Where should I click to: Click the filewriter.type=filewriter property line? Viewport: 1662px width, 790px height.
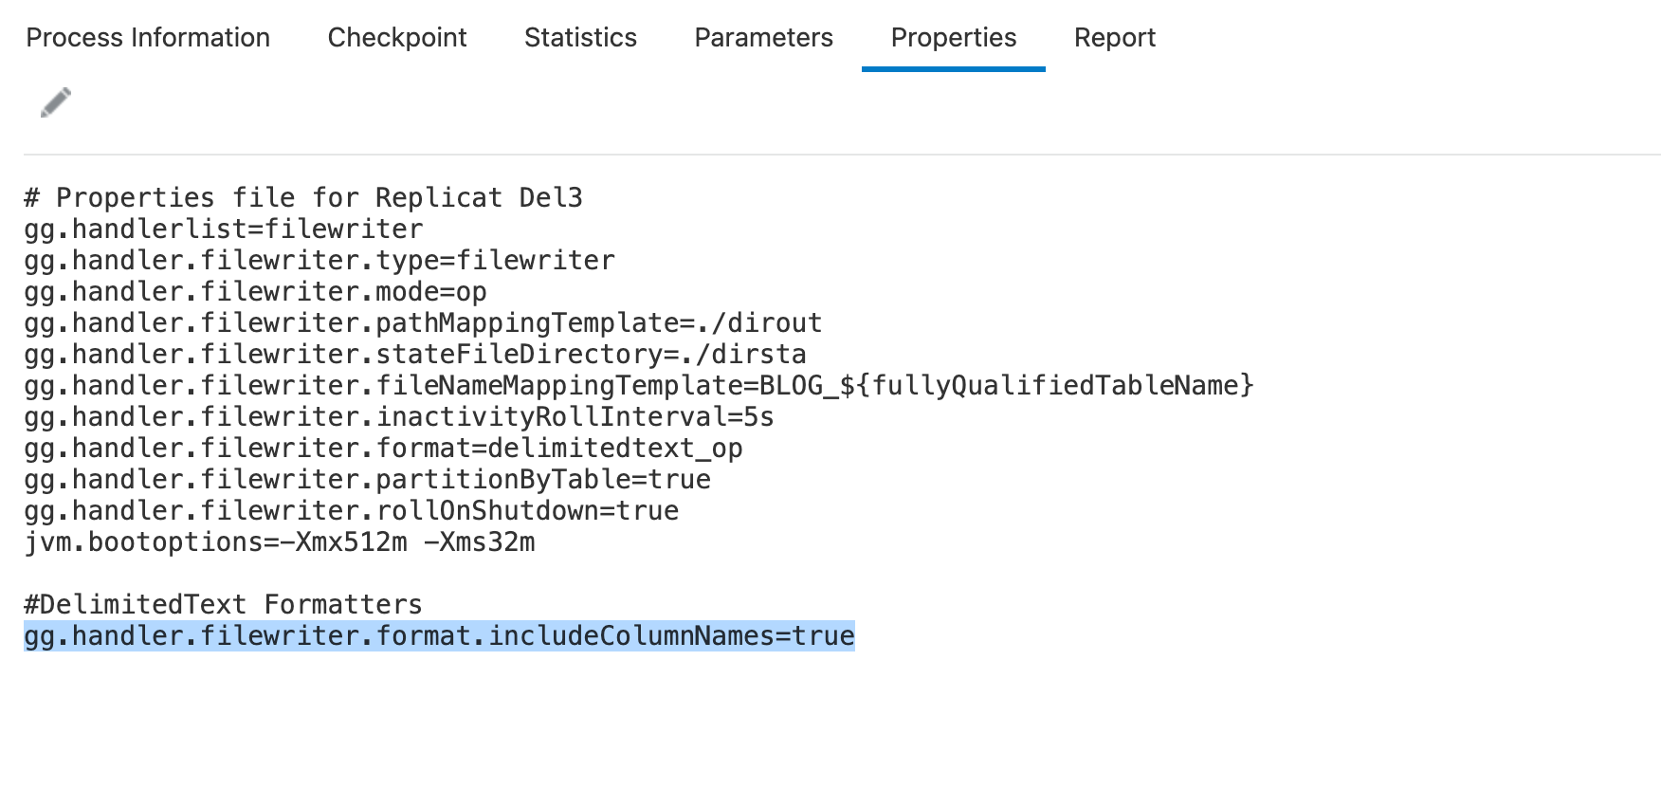point(319,261)
